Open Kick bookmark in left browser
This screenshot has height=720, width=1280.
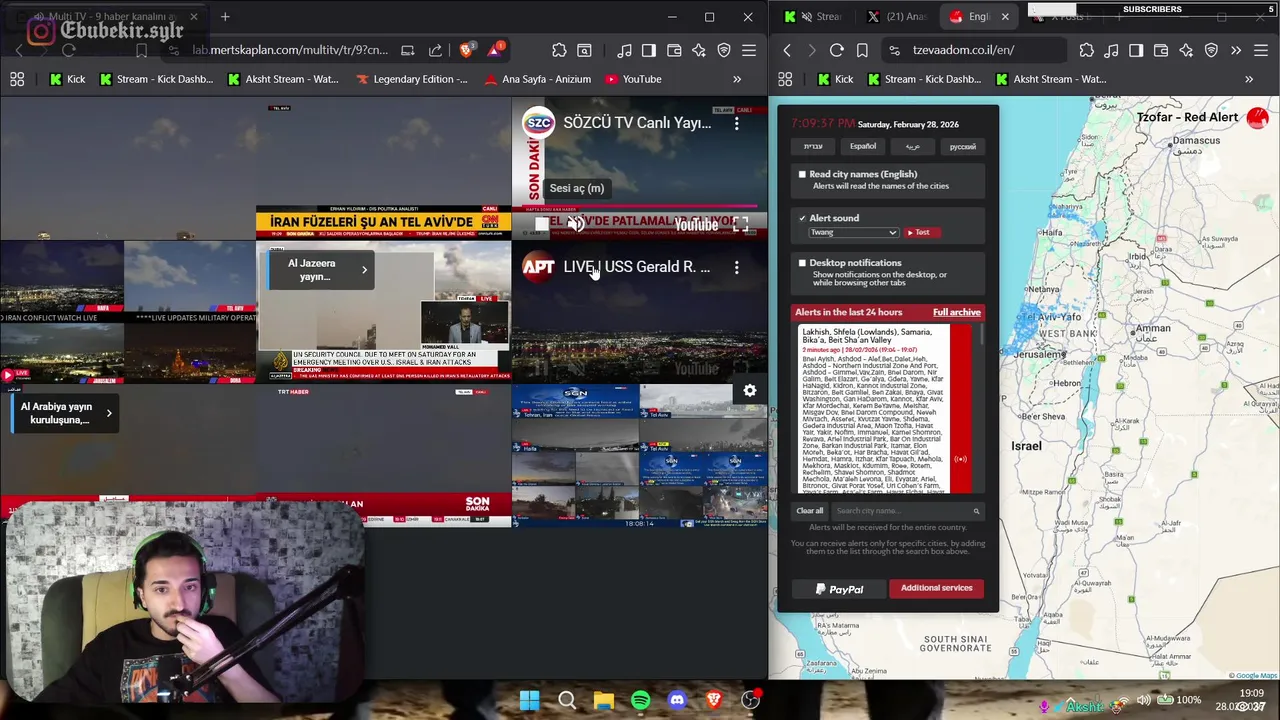pyautogui.click(x=67, y=79)
